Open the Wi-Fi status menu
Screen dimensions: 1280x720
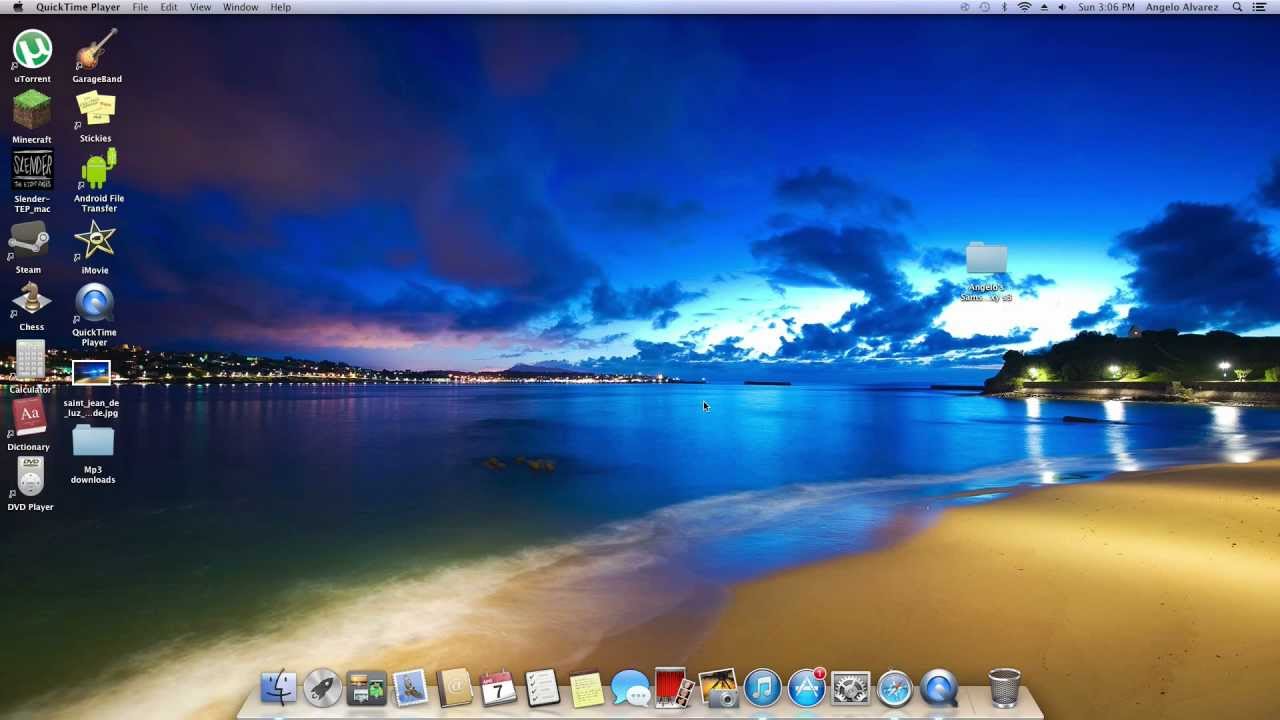(1024, 7)
